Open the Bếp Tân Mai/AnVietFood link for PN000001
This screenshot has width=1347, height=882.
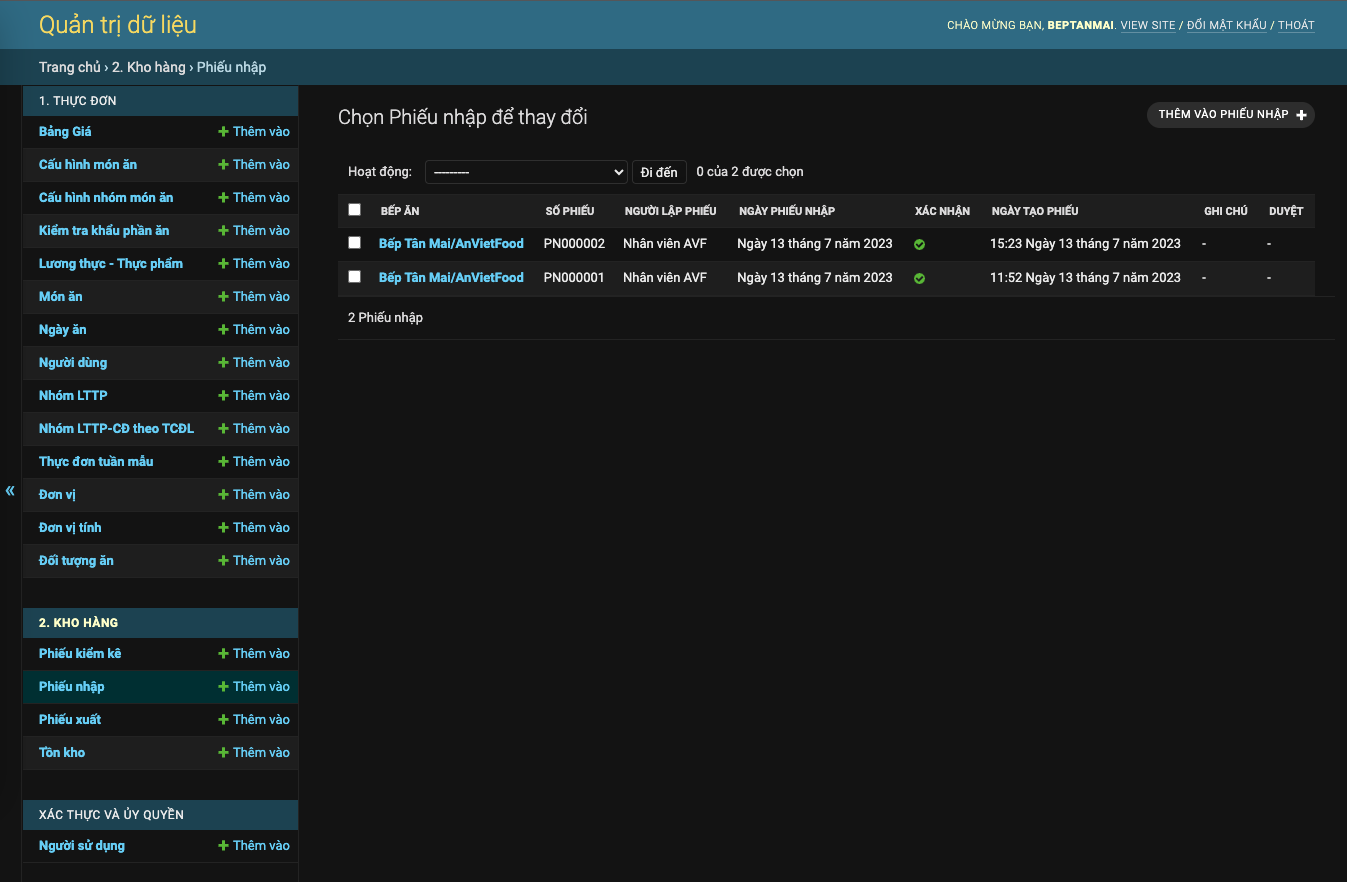tap(451, 277)
